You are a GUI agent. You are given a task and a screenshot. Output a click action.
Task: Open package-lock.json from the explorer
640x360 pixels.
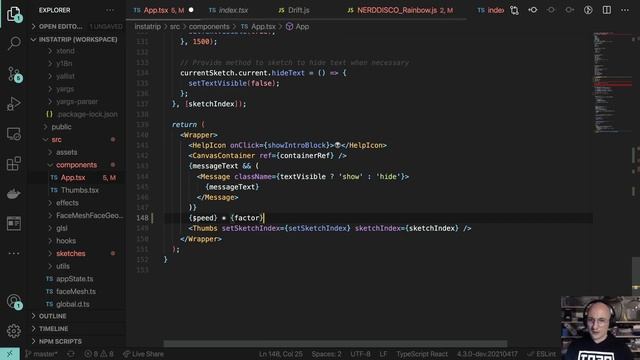[87, 114]
